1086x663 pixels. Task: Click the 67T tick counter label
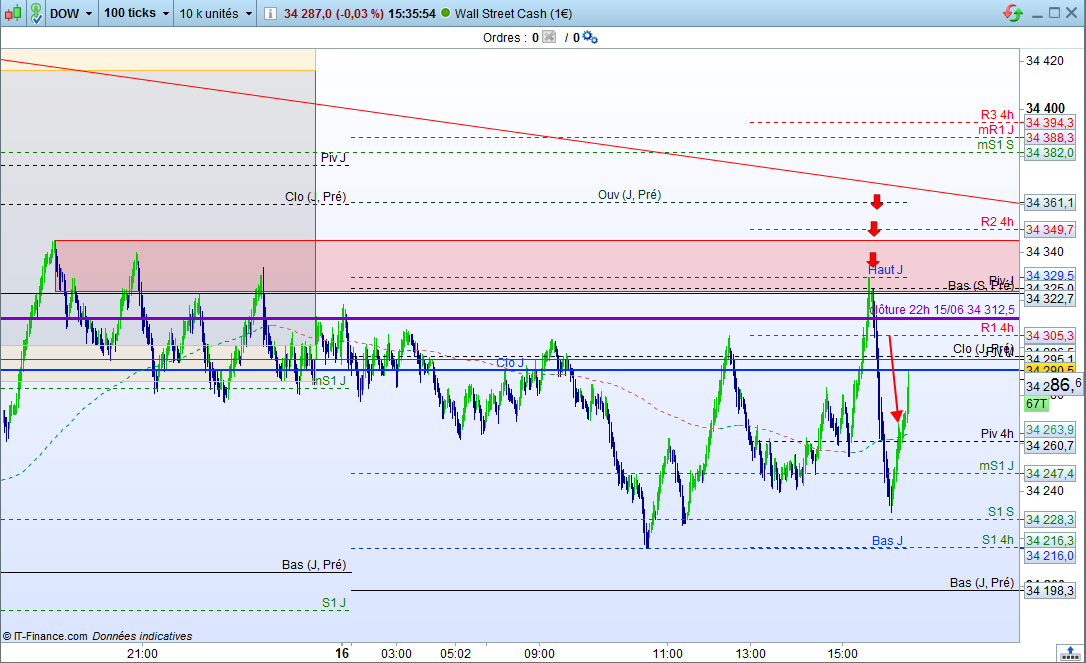tap(1036, 404)
